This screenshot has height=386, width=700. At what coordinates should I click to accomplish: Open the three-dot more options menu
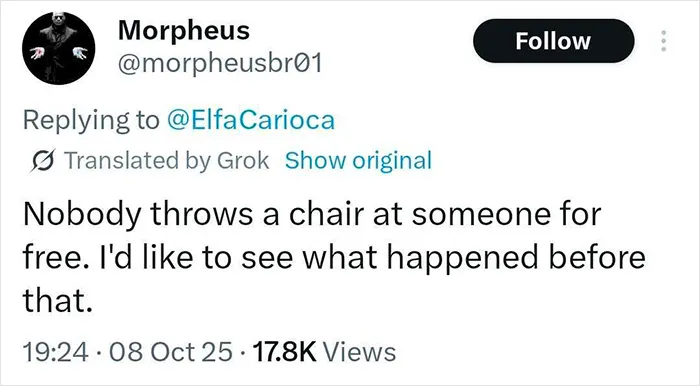663,41
